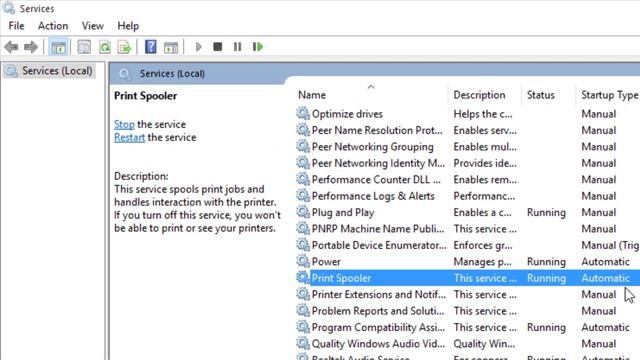640x360 pixels.
Task: Open the blue Help toolbar icon
Action: 151,47
